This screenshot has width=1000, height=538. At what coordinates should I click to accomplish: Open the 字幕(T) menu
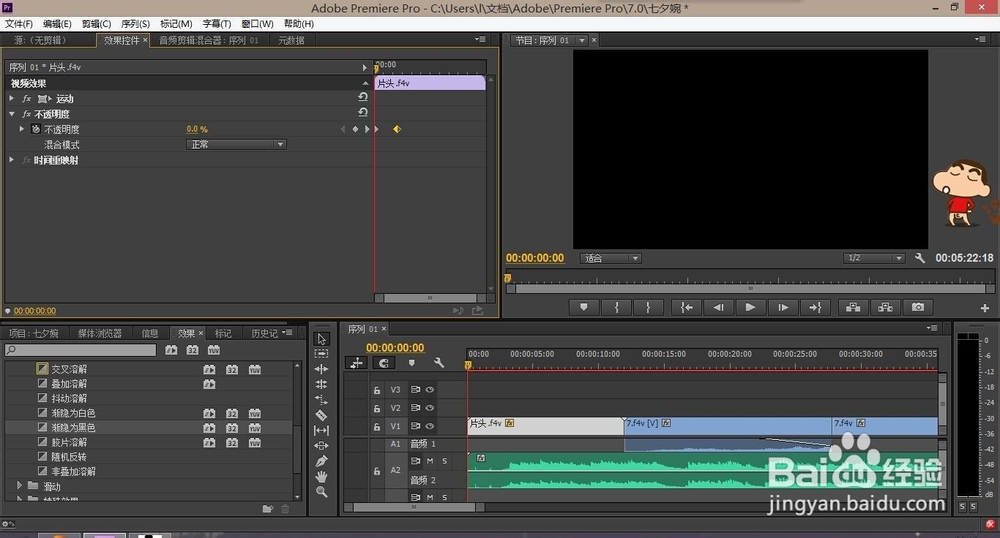coord(217,24)
